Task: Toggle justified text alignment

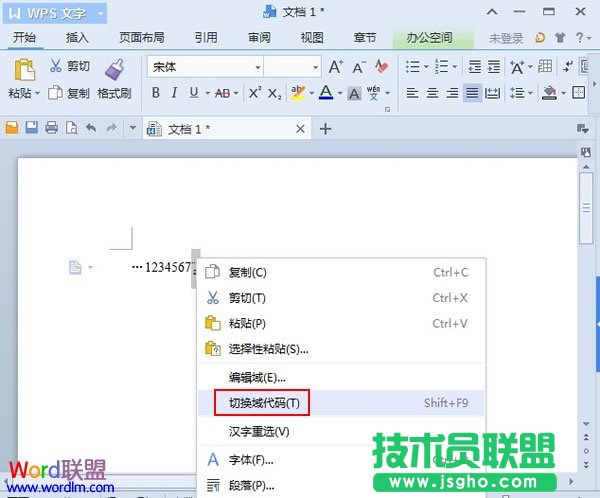Action: click(472, 93)
